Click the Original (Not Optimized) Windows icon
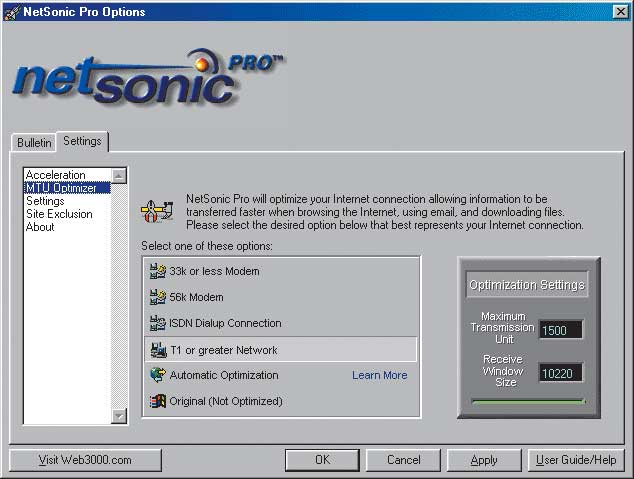The height and width of the screenshot is (479, 634). pos(156,402)
